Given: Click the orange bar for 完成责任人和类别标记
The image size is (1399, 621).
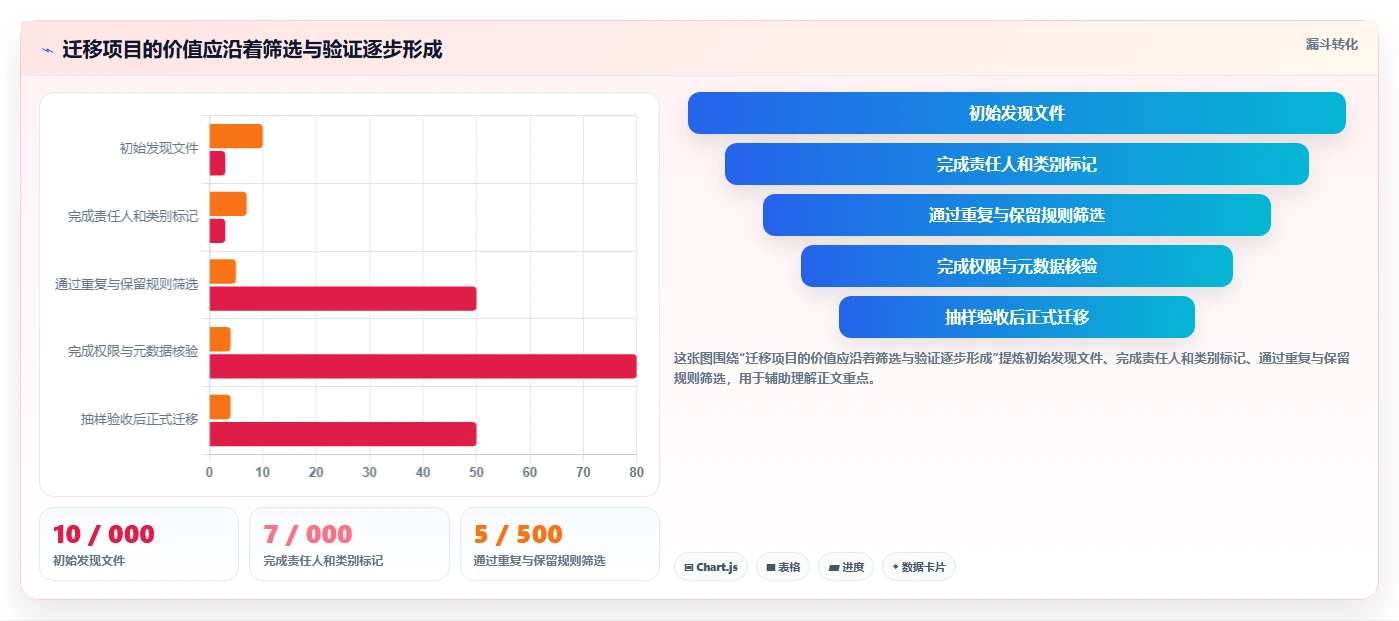Looking at the screenshot, I should point(228,204).
